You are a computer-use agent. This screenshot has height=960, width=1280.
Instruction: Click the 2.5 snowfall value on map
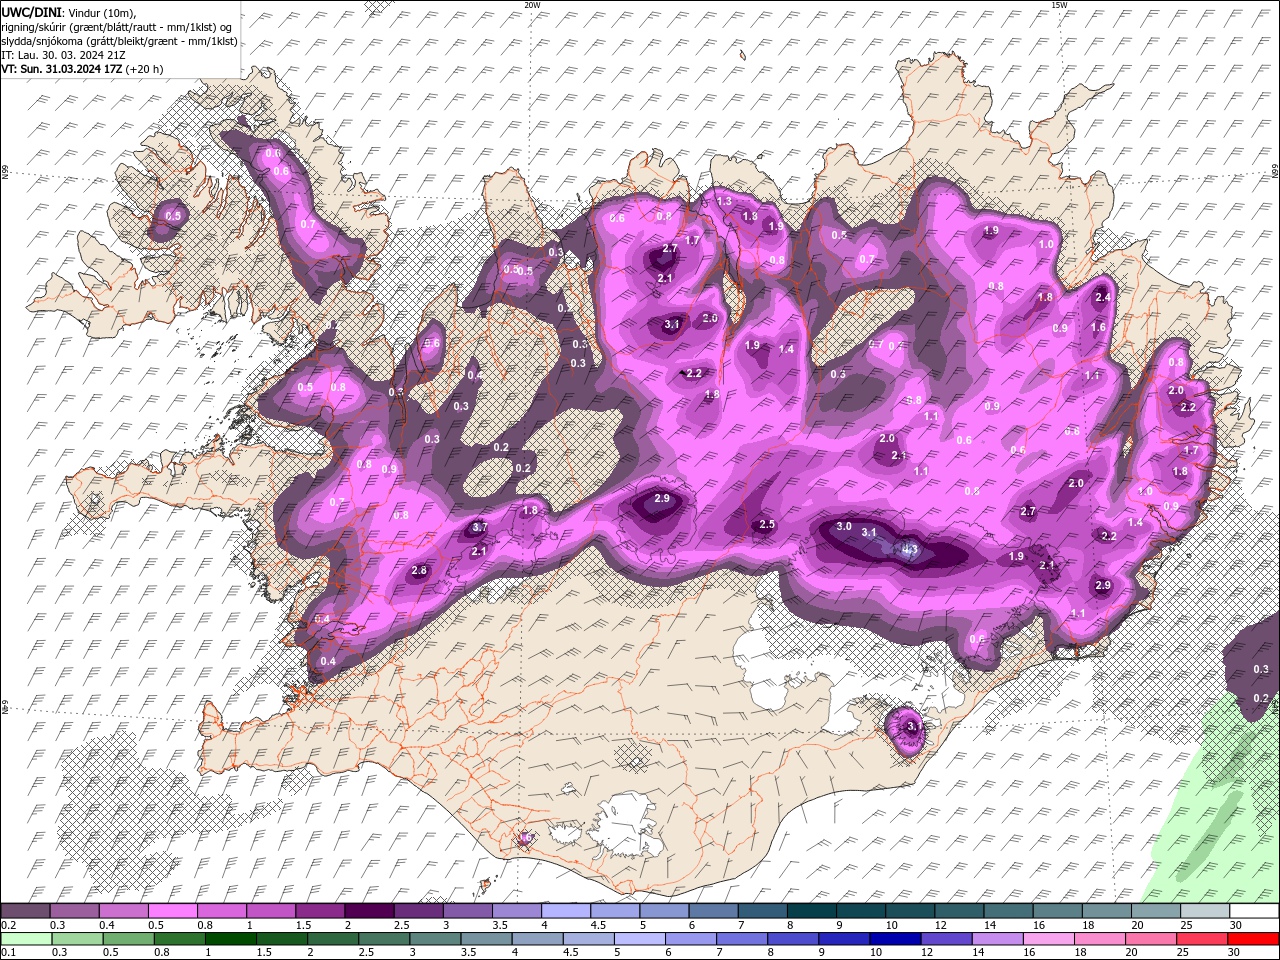(767, 524)
